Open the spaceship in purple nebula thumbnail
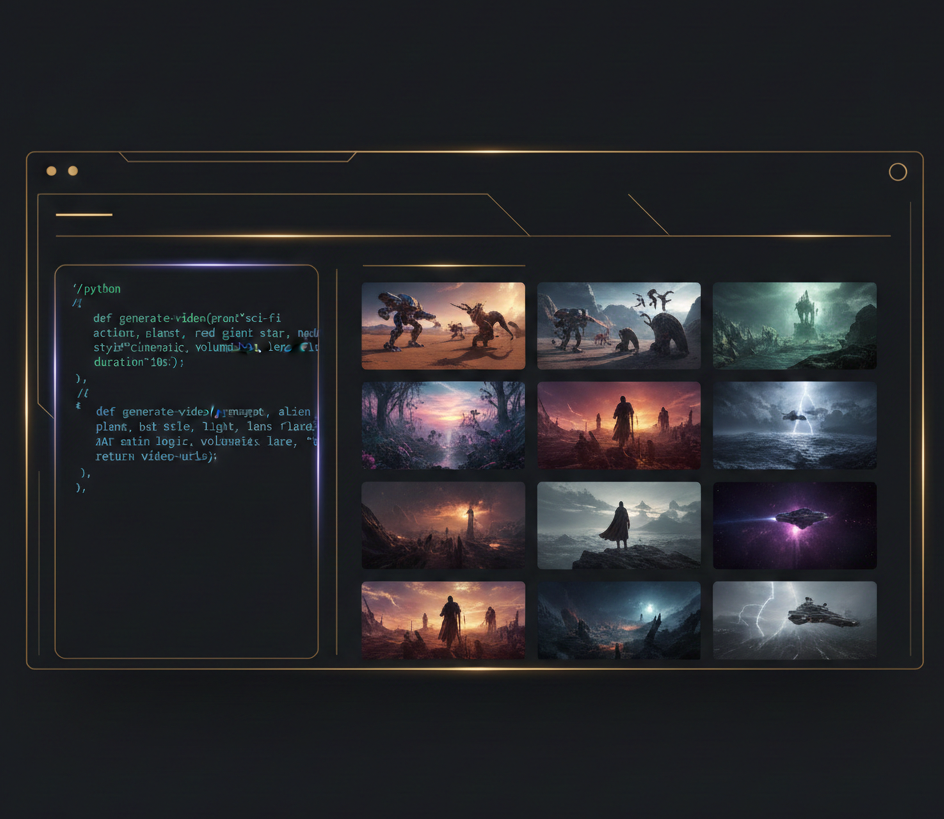Screen dimensions: 944x819 click(x=794, y=525)
